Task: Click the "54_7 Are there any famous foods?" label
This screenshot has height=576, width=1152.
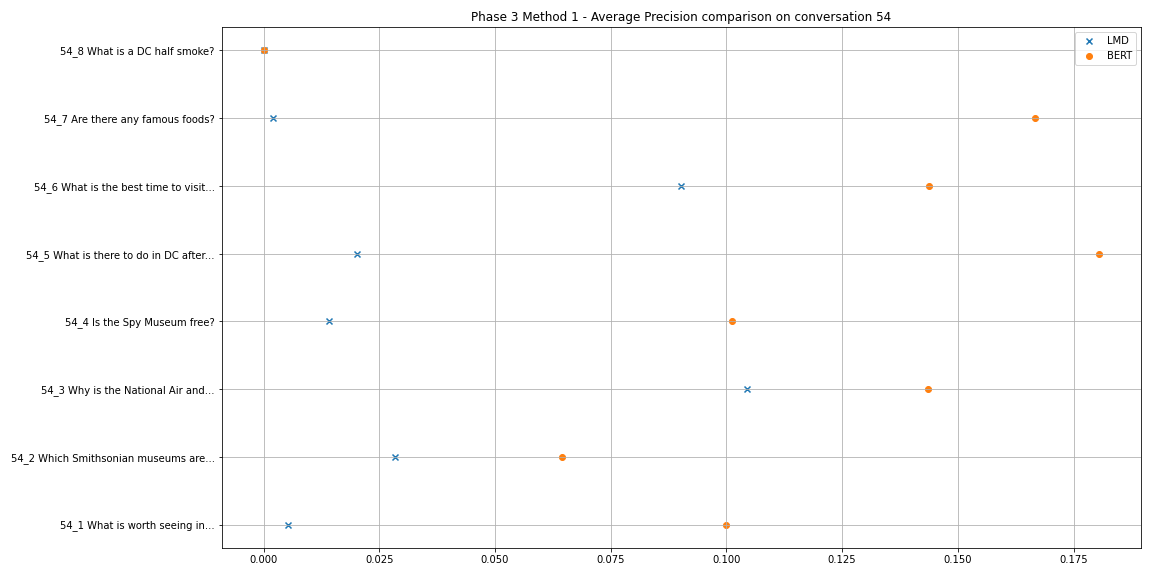Action: coord(129,119)
